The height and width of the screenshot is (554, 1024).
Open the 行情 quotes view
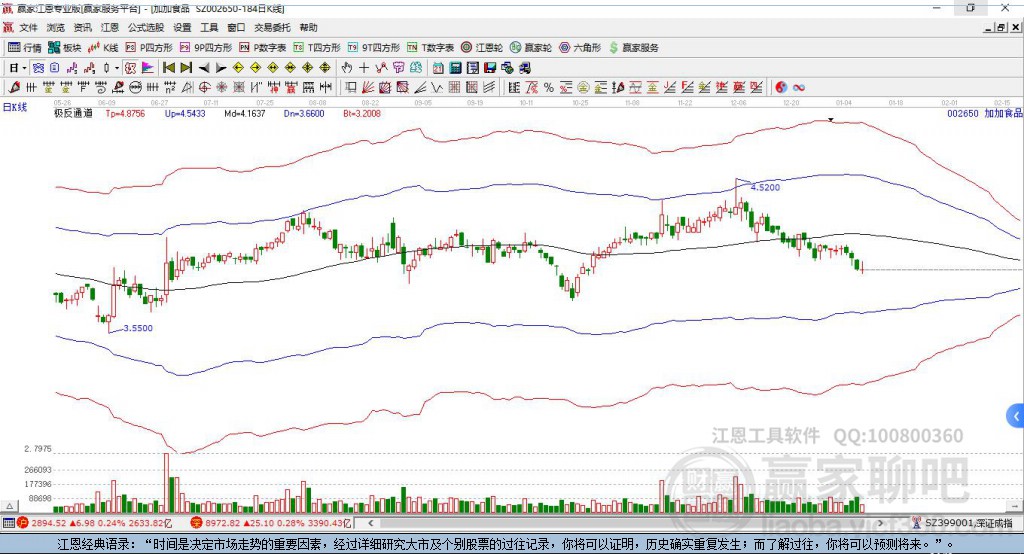coord(24,48)
